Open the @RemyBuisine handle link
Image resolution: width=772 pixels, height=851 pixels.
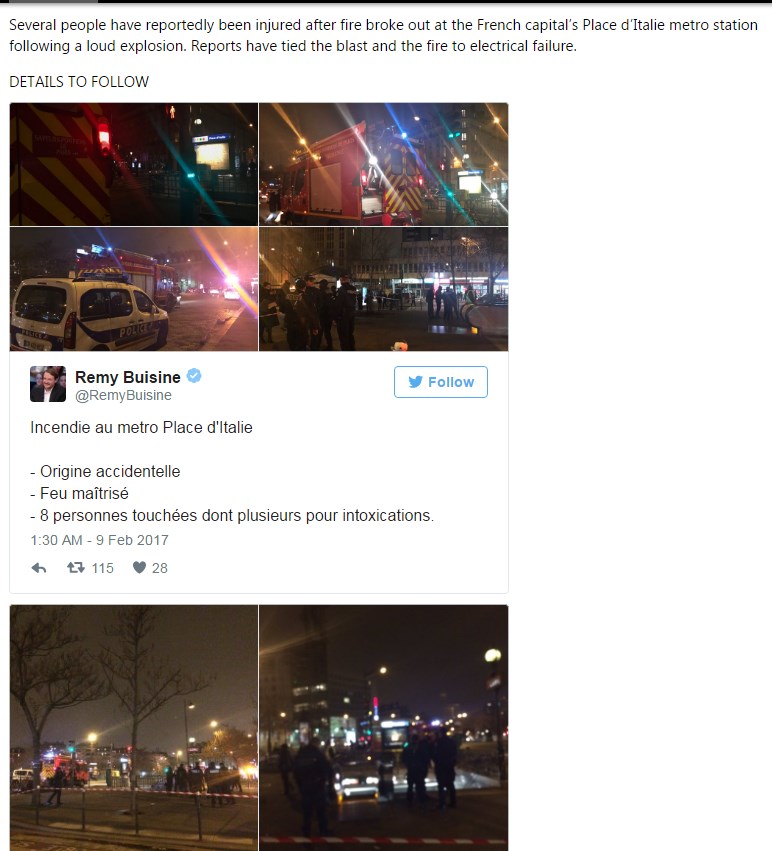click(123, 395)
